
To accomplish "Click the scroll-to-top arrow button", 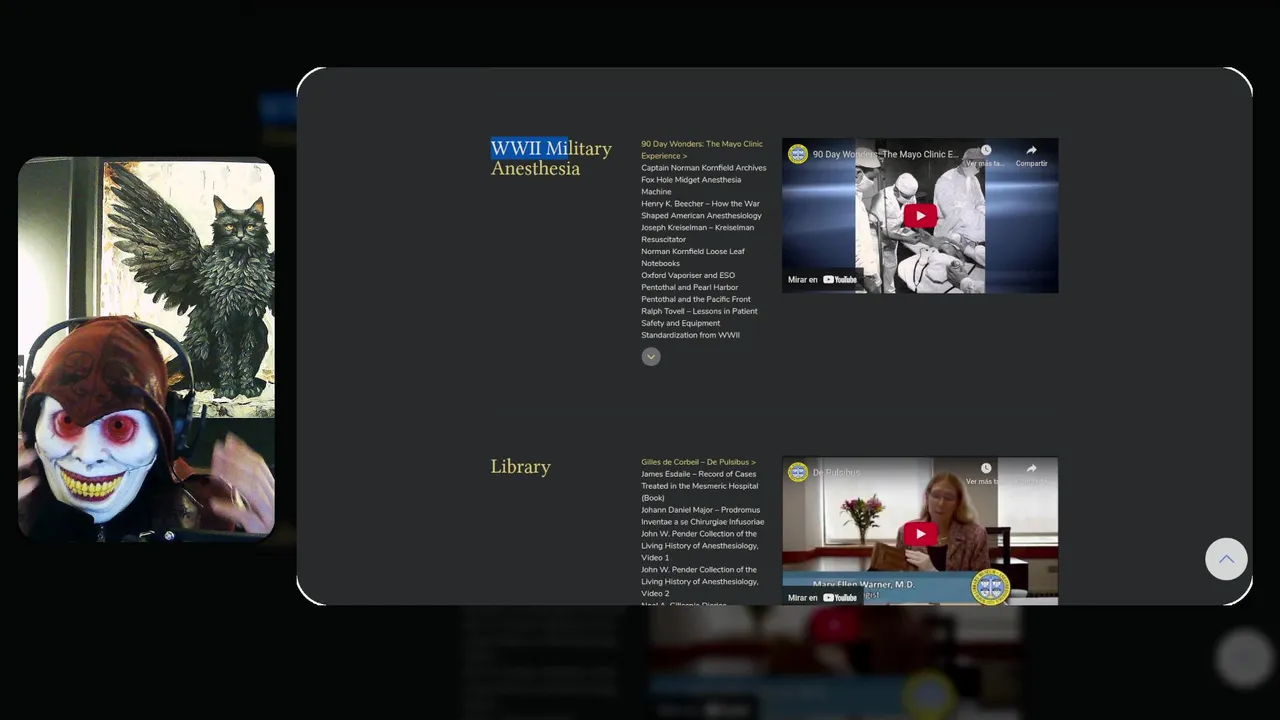I will 1226,559.
